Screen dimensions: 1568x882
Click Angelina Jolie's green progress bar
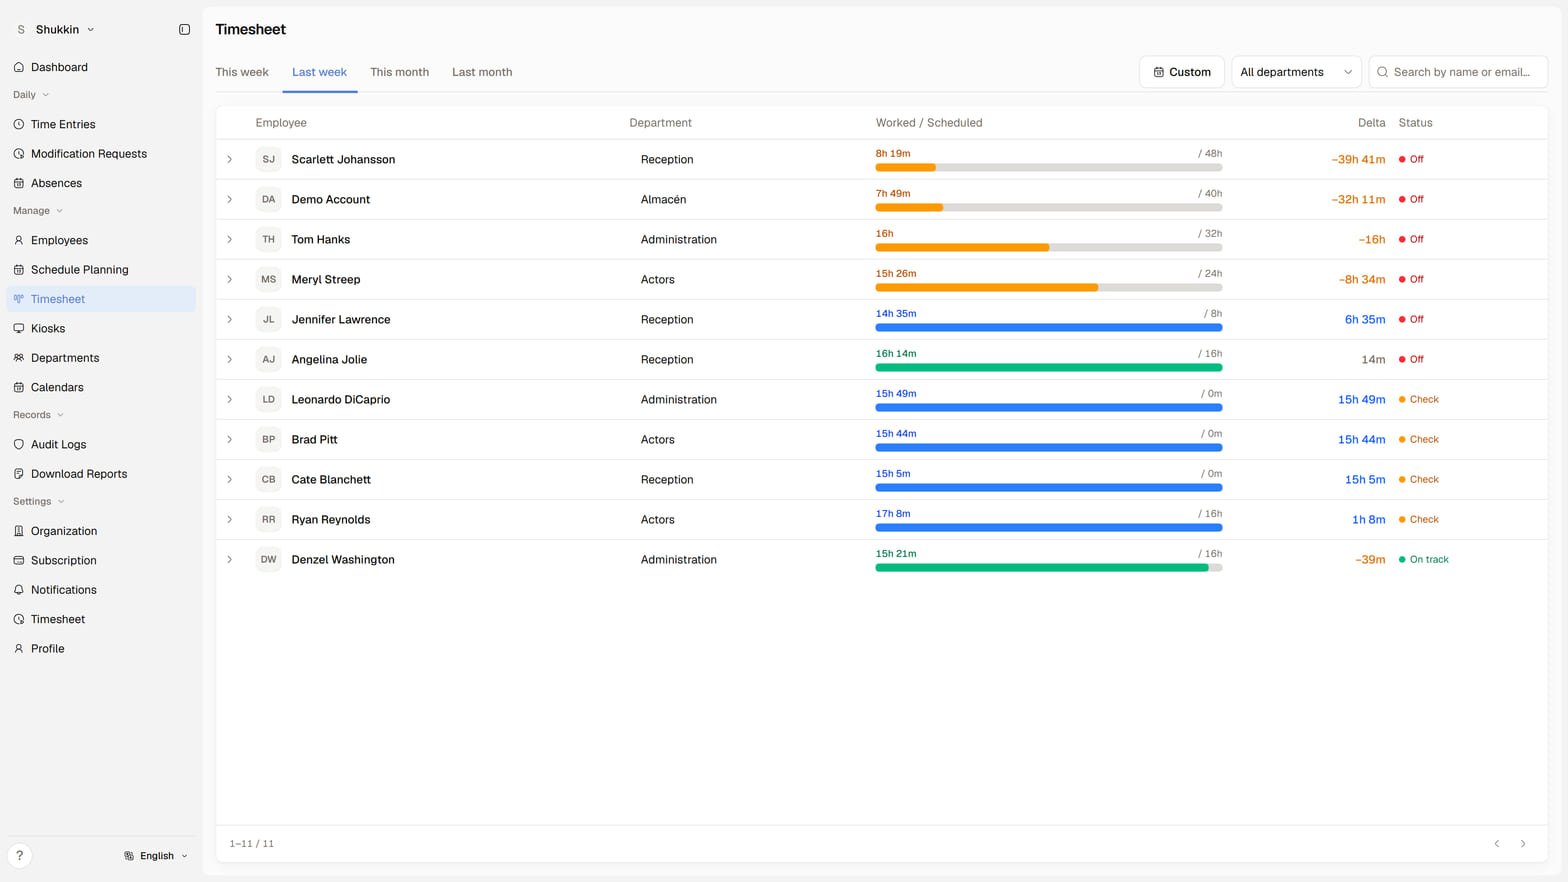(x=1049, y=368)
